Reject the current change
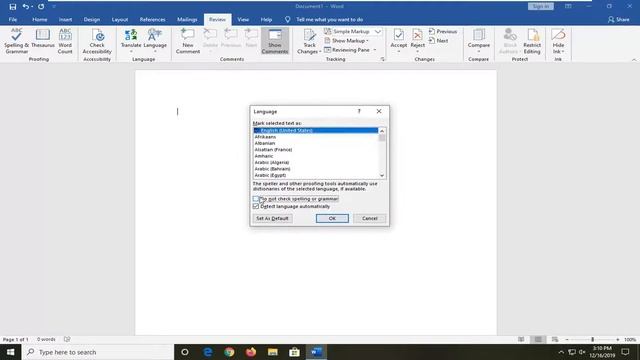The image size is (640, 360). click(x=418, y=41)
